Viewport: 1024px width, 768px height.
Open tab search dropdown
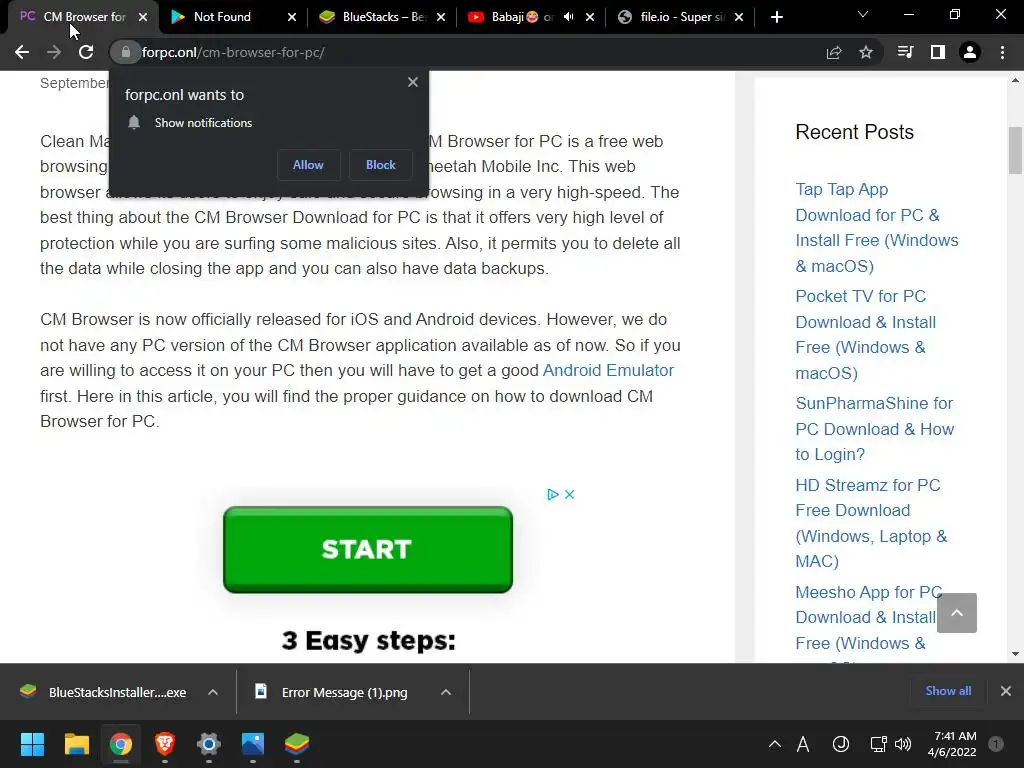pos(863,14)
